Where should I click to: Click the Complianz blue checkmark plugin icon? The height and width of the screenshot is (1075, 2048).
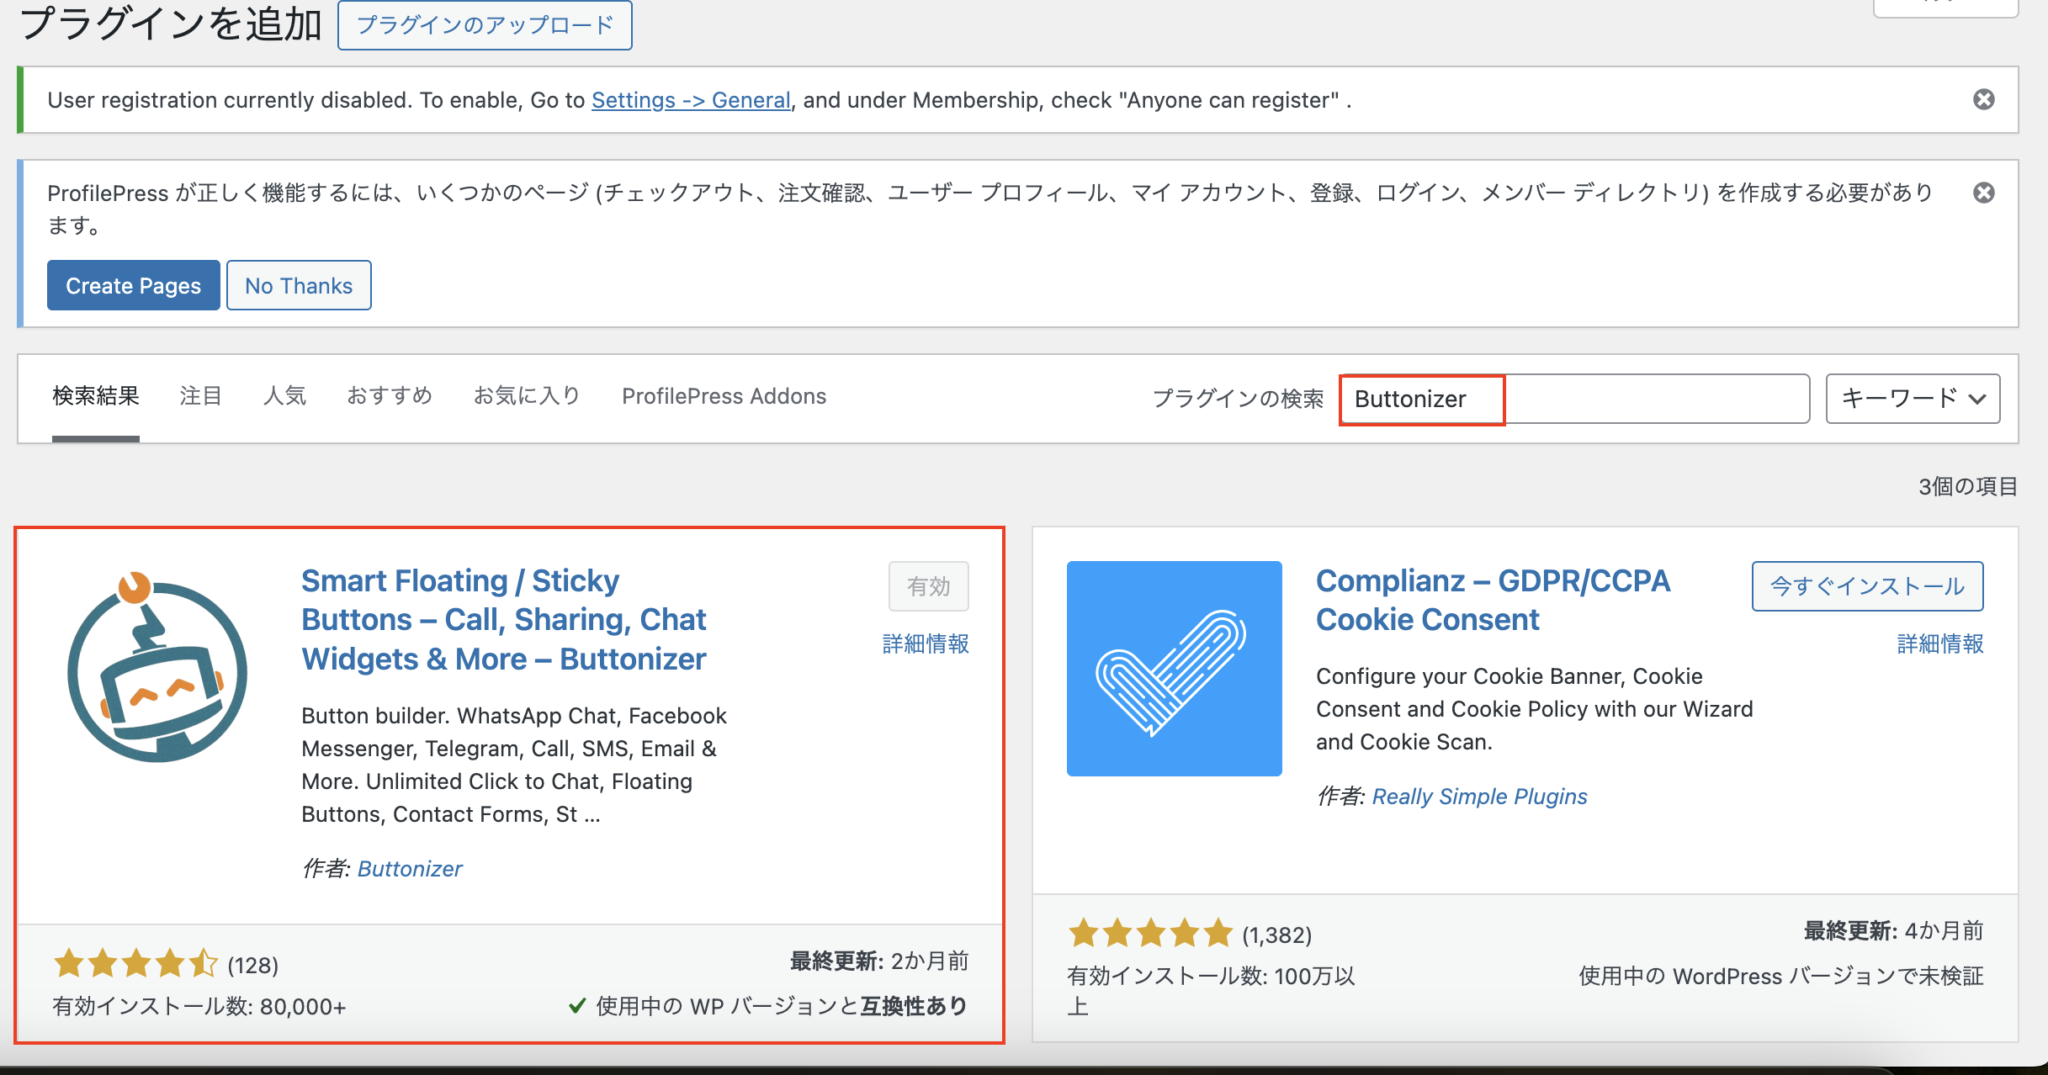coord(1173,668)
